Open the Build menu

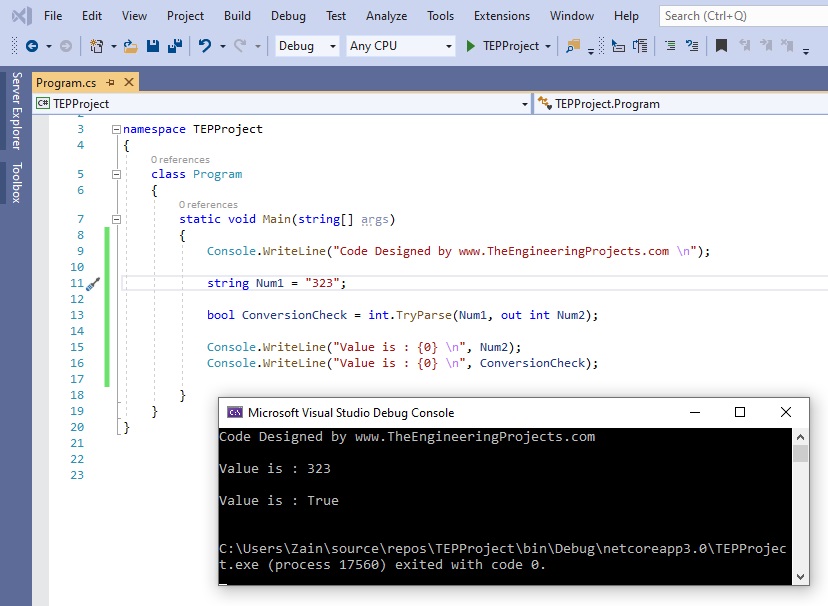pos(237,16)
